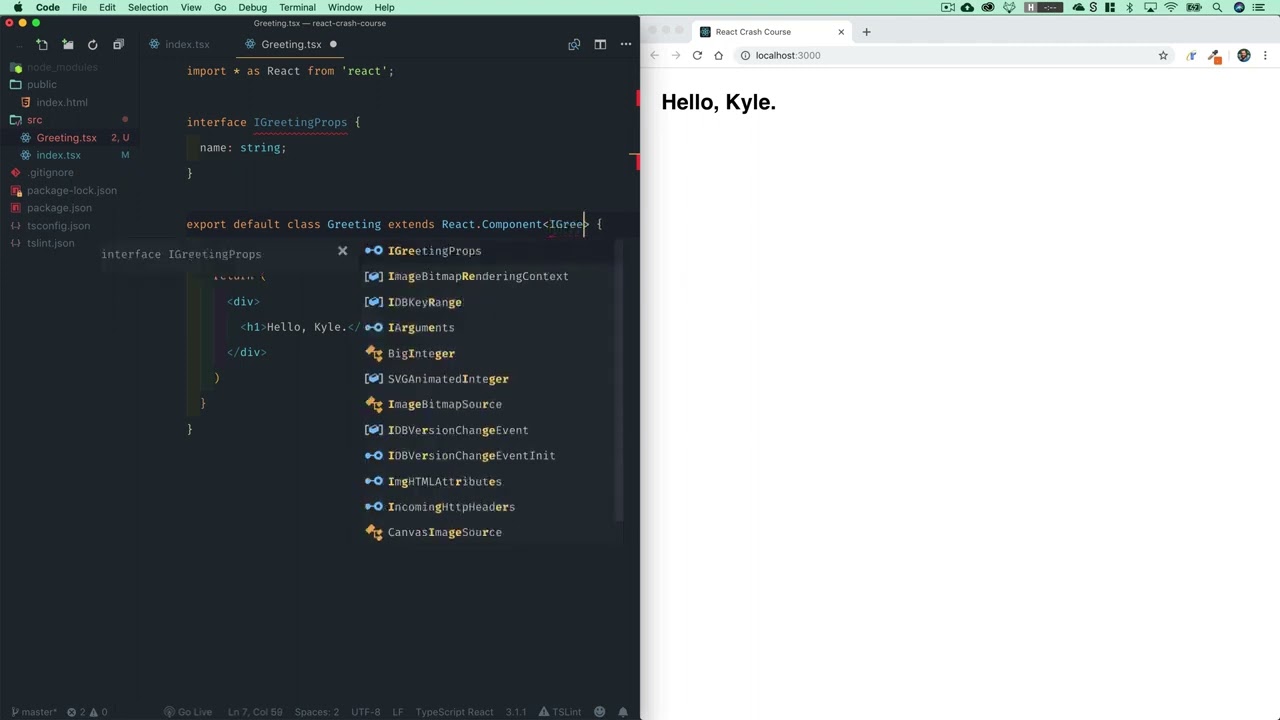Image resolution: width=1280 pixels, height=720 pixels.
Task: Open the Selection menu
Action: click(x=148, y=7)
